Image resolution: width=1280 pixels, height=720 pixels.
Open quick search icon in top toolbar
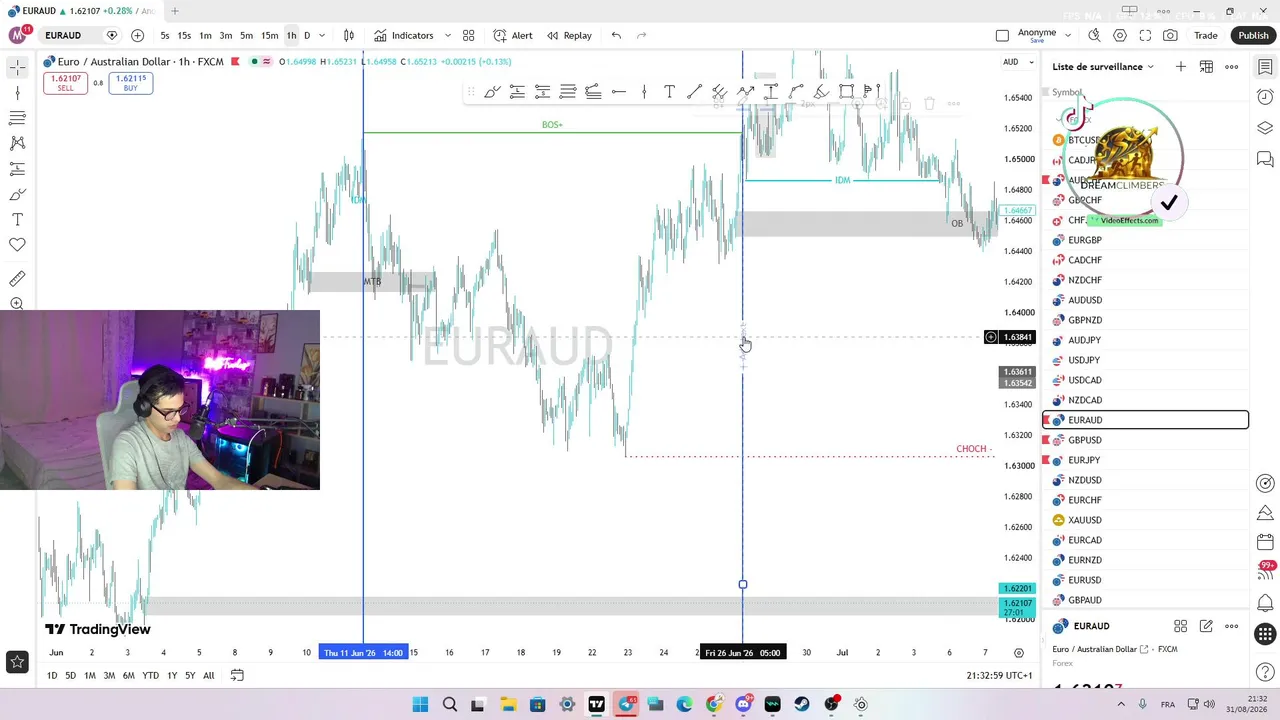(x=1094, y=36)
